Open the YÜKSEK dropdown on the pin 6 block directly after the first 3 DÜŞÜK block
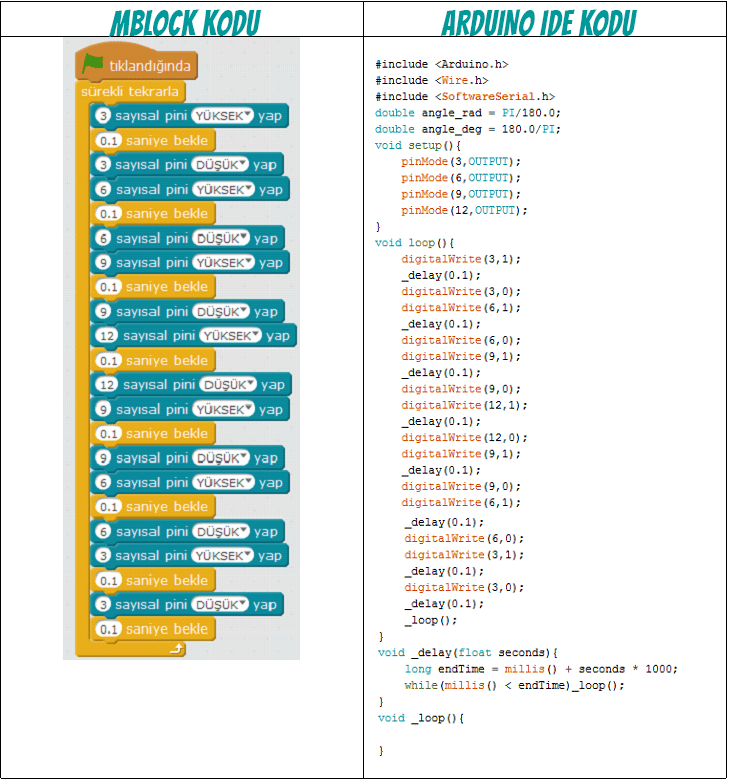729x780 pixels. pyautogui.click(x=223, y=190)
